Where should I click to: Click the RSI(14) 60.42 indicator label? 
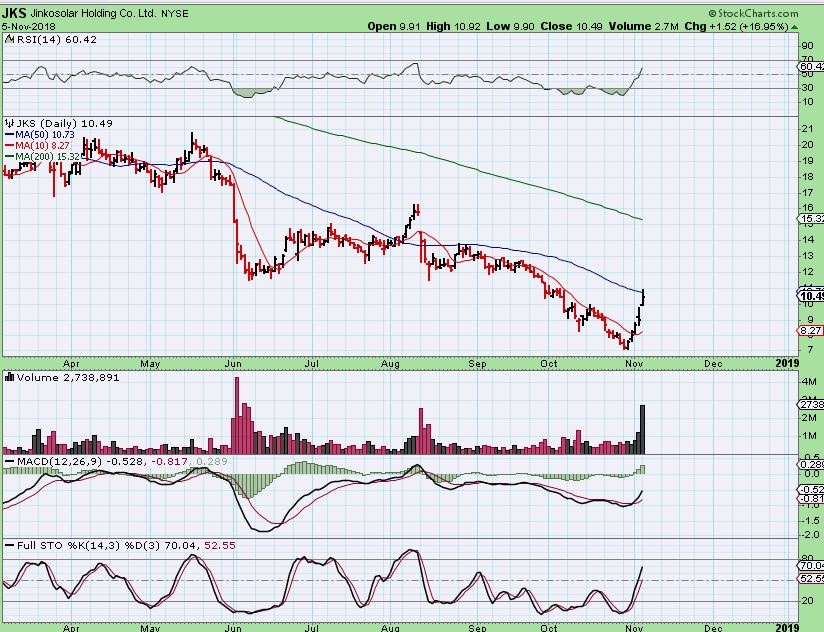(x=56, y=39)
